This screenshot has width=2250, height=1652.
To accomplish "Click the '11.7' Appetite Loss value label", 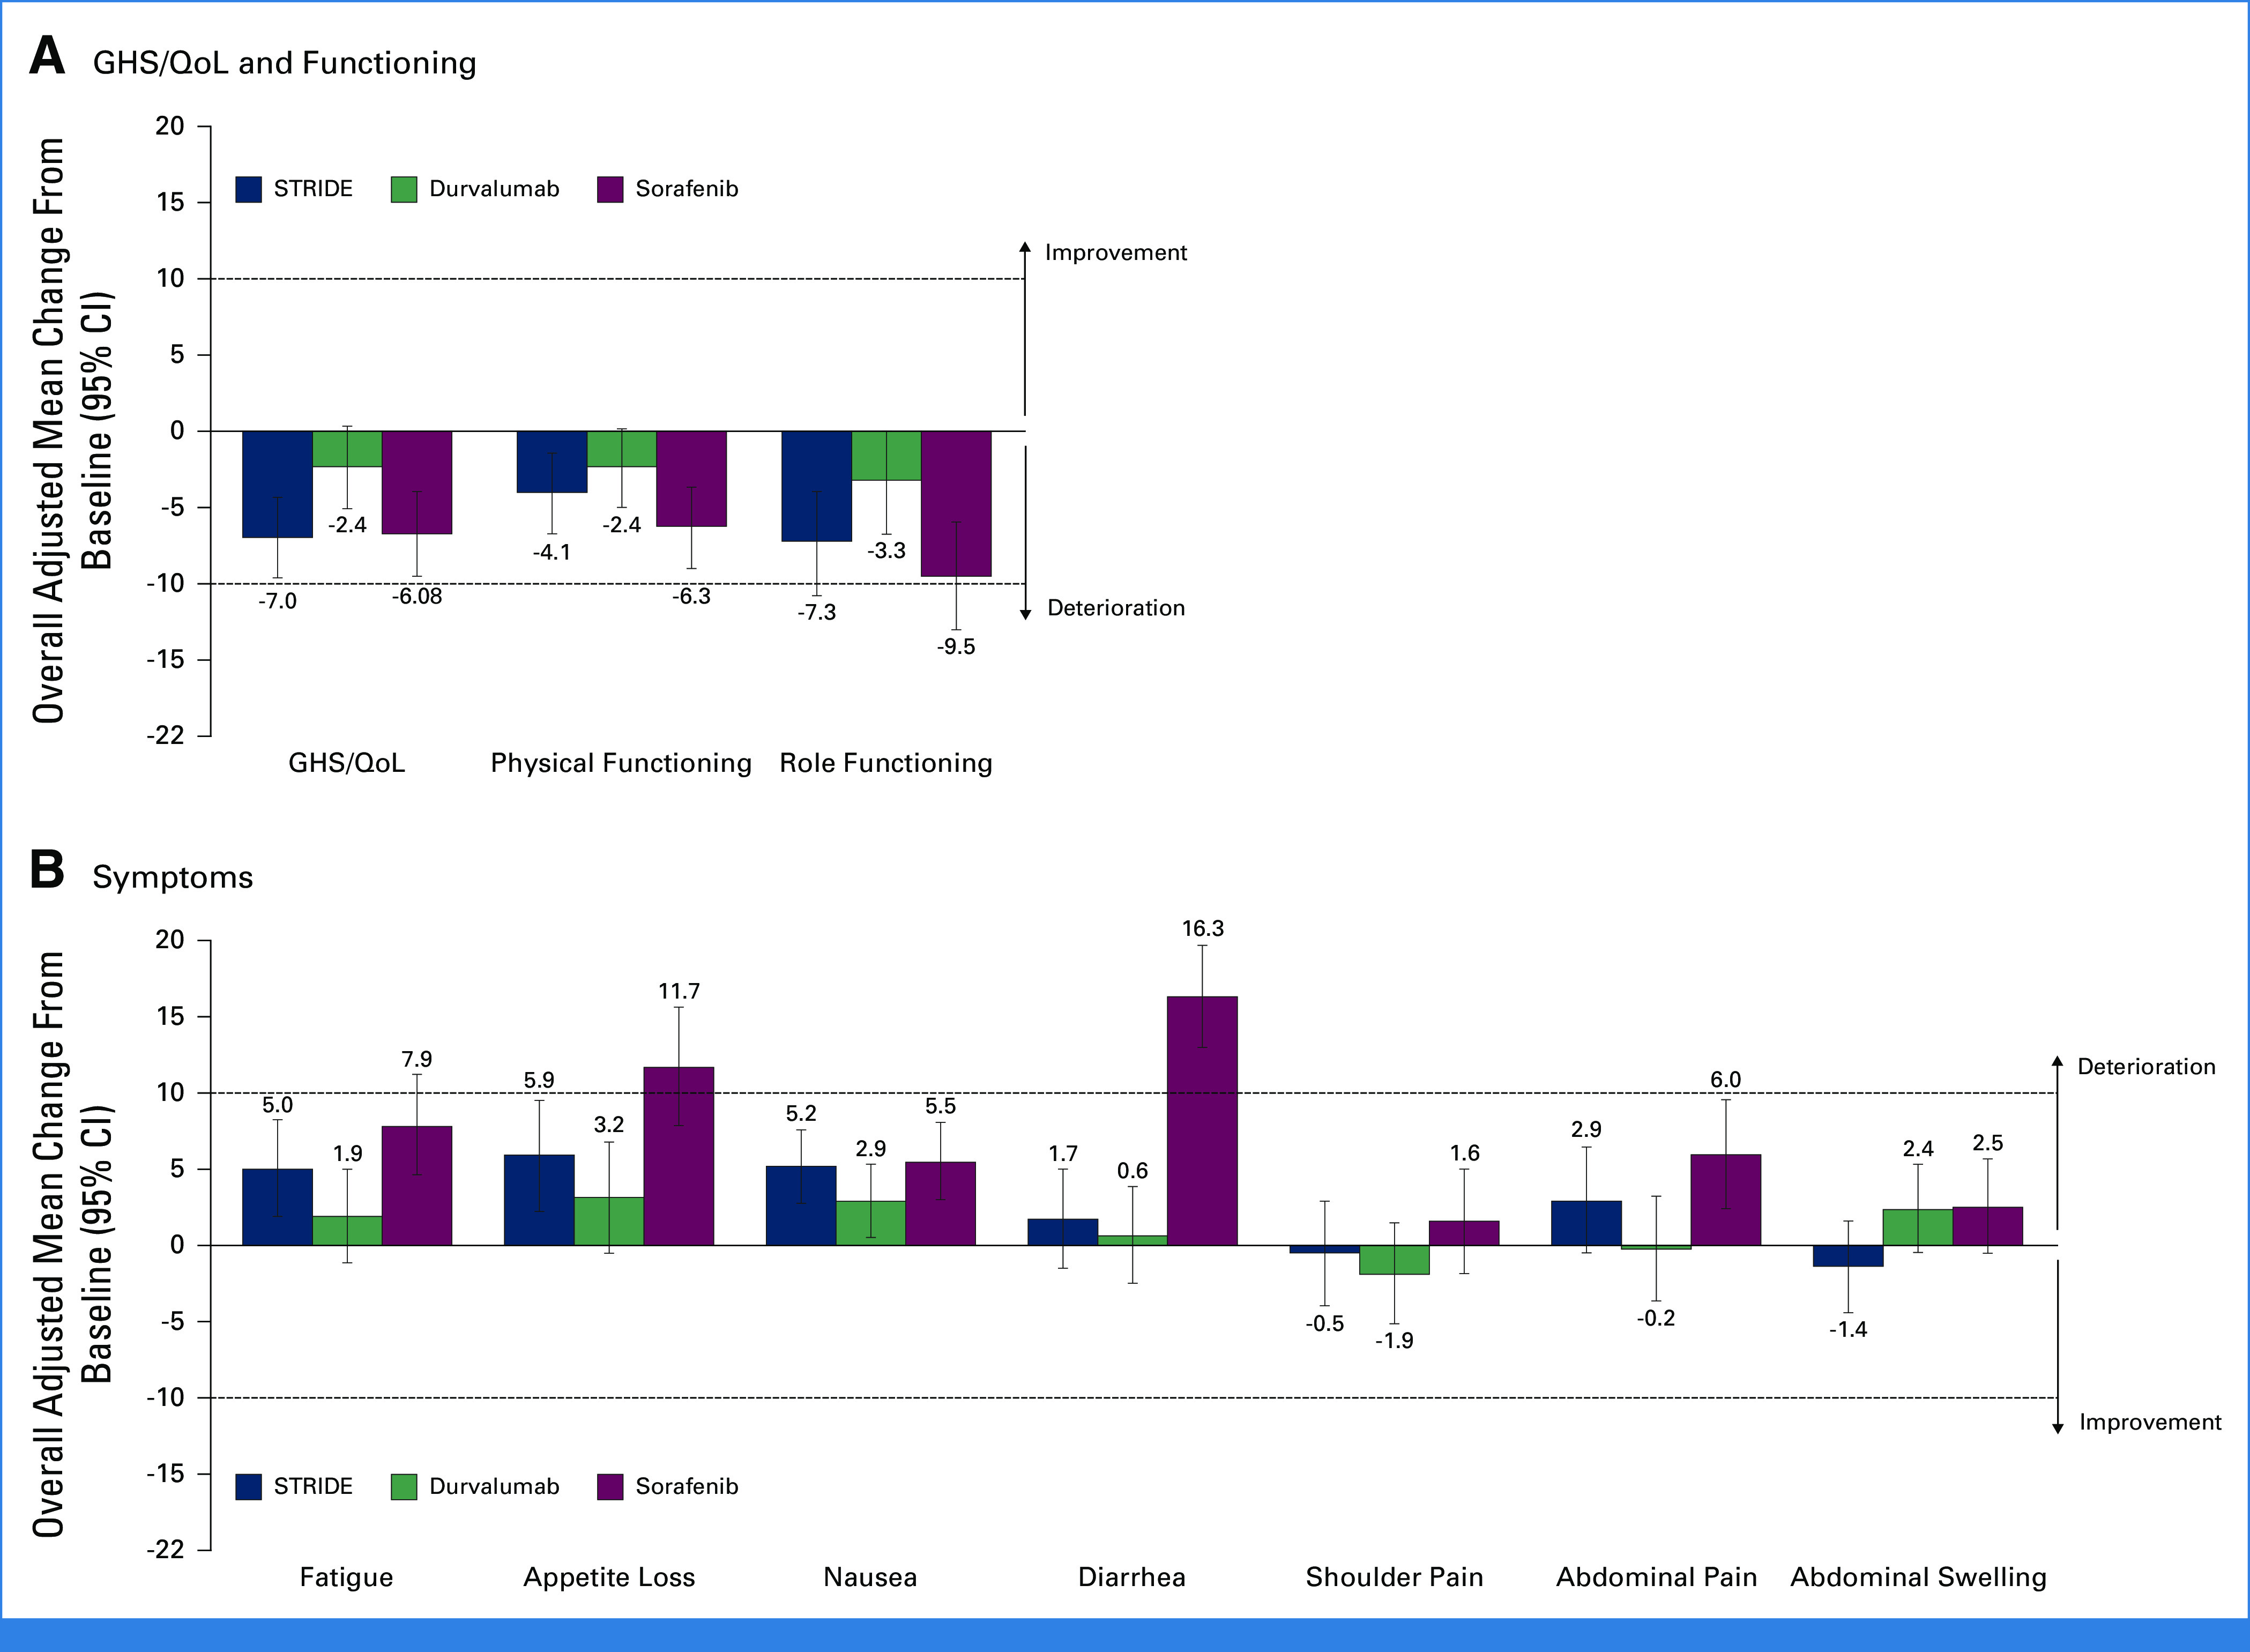I will [679, 991].
